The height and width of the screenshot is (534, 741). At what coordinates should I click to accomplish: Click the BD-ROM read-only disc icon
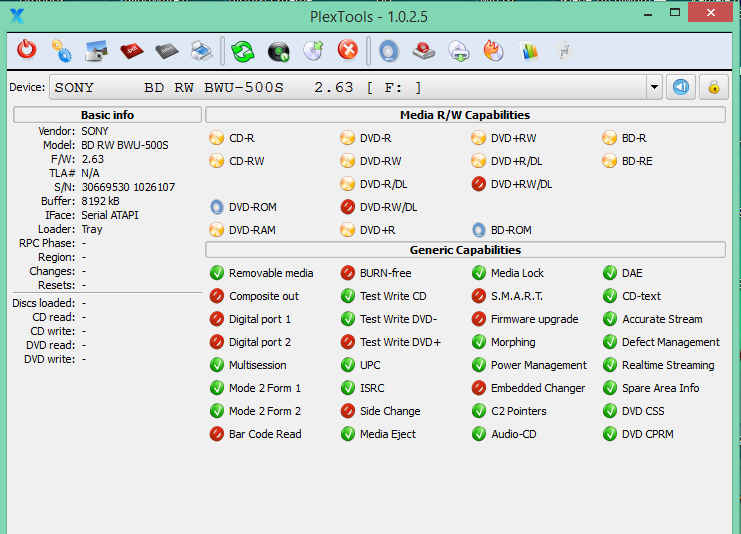[x=479, y=230]
